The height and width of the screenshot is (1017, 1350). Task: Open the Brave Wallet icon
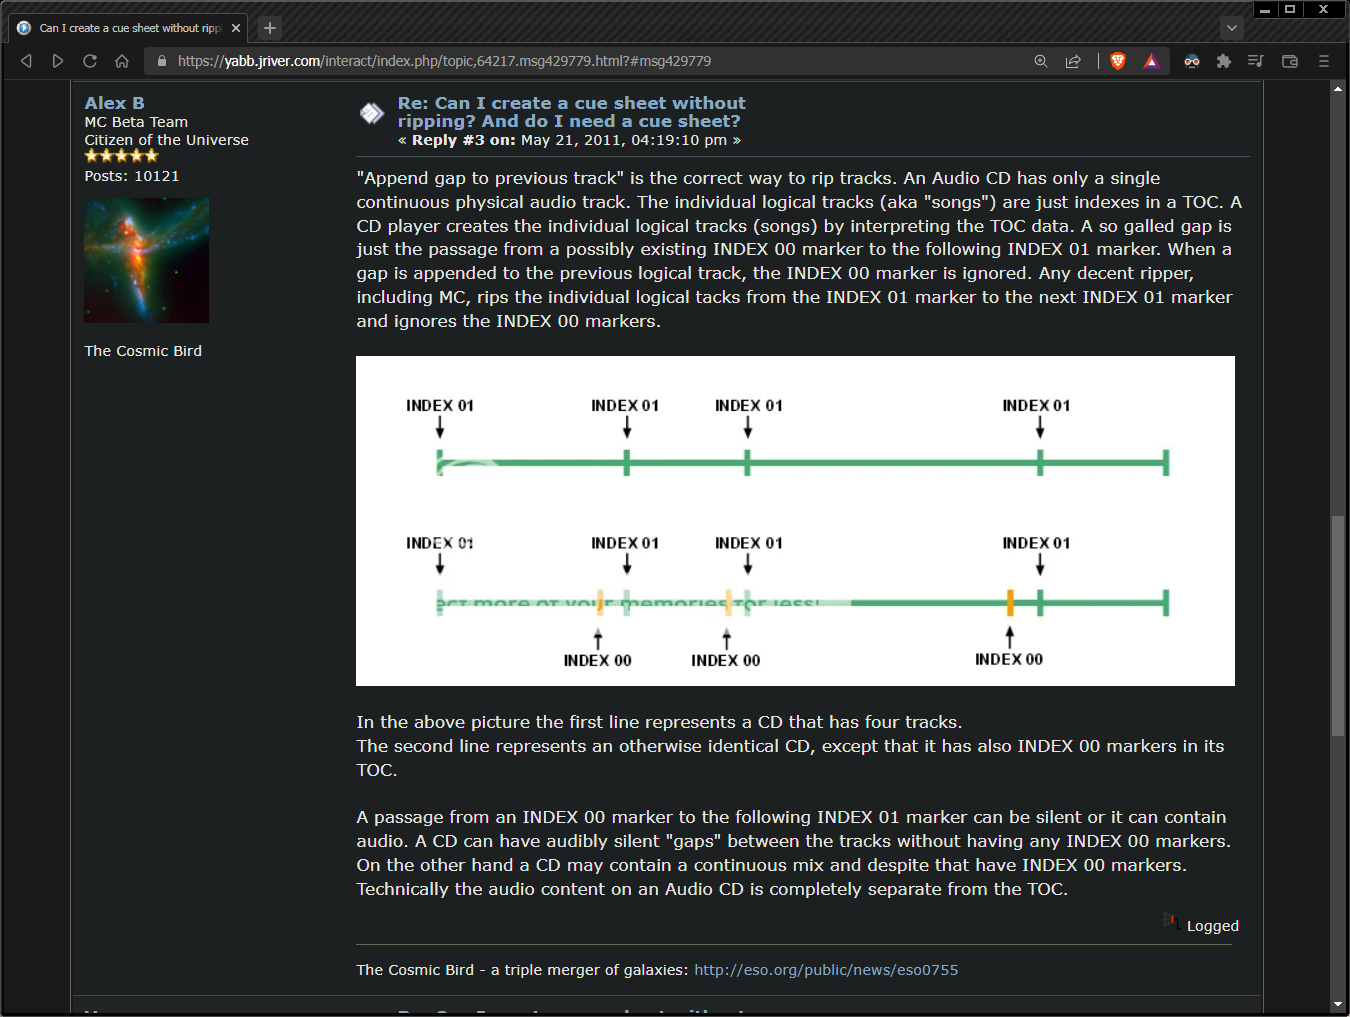pyautogui.click(x=1290, y=61)
